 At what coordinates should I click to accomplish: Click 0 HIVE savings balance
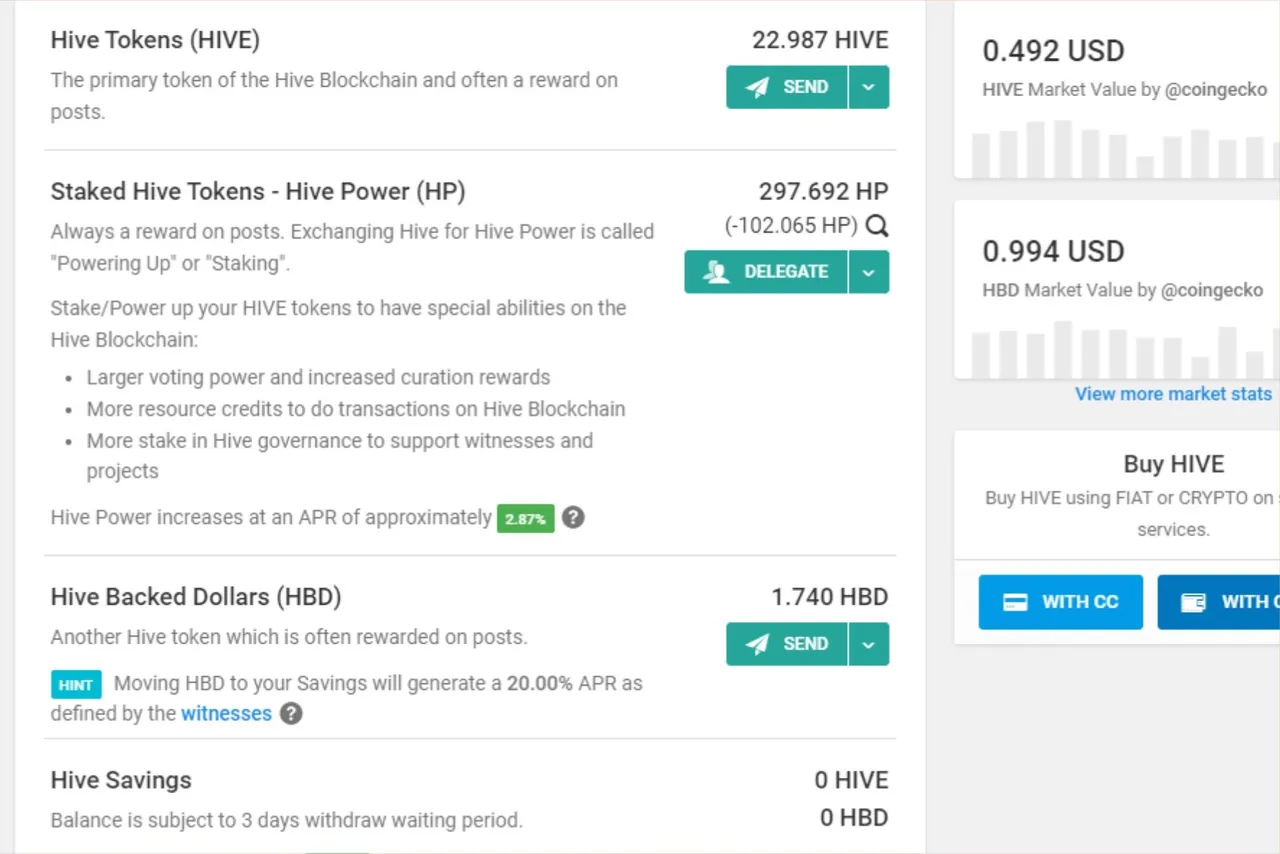coord(852,780)
